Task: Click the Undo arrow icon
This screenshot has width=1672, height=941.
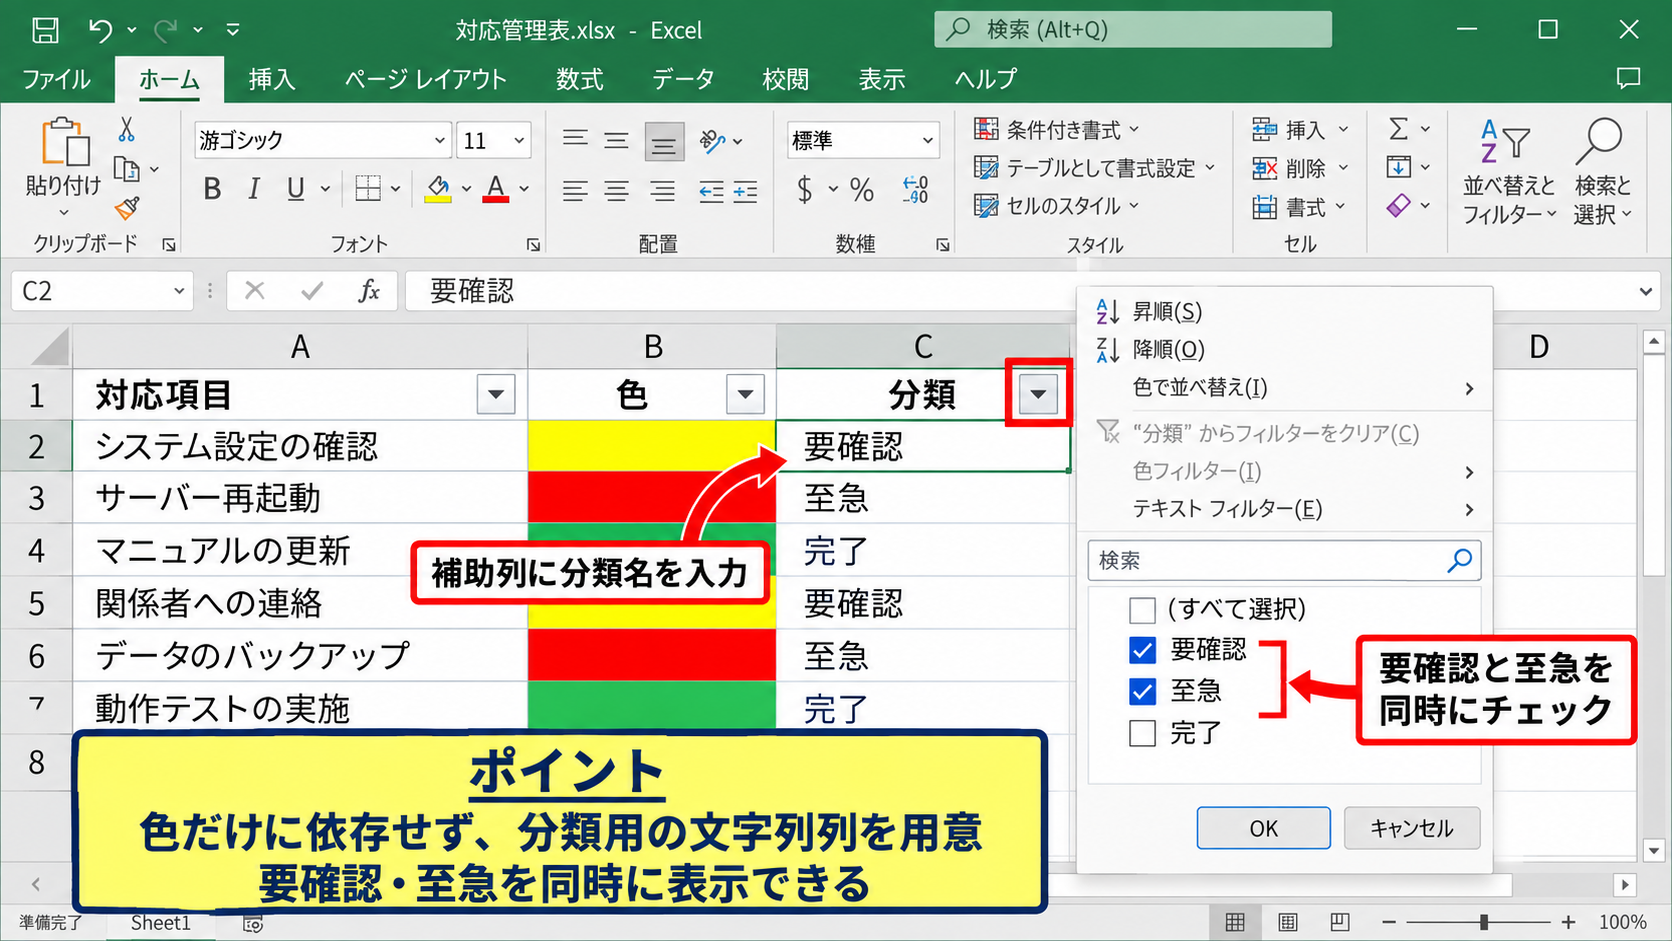Action: click(100, 30)
